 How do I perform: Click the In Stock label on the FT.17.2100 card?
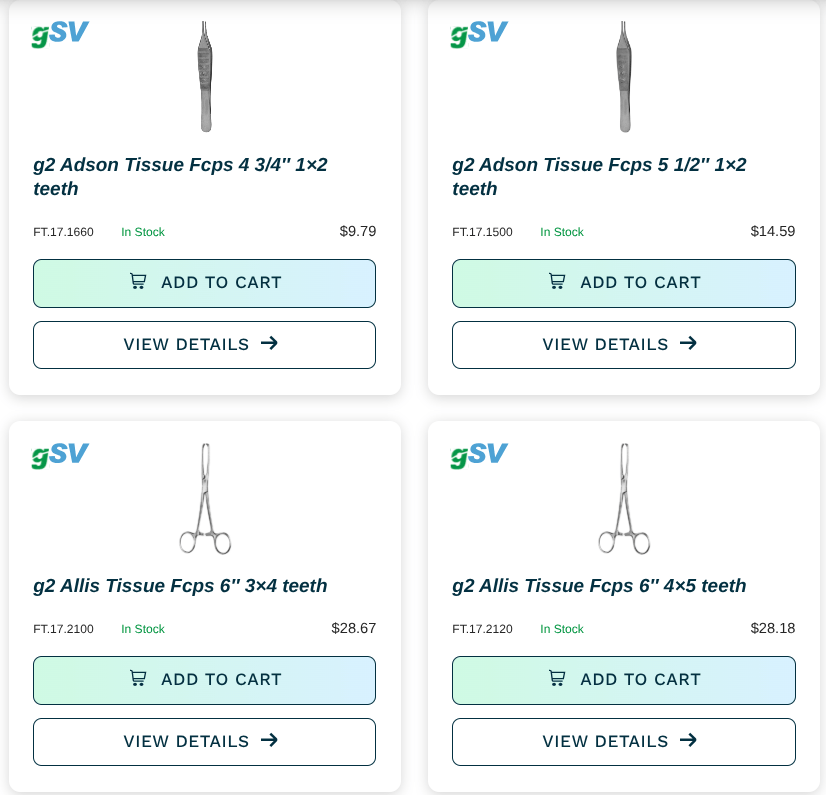coord(143,629)
